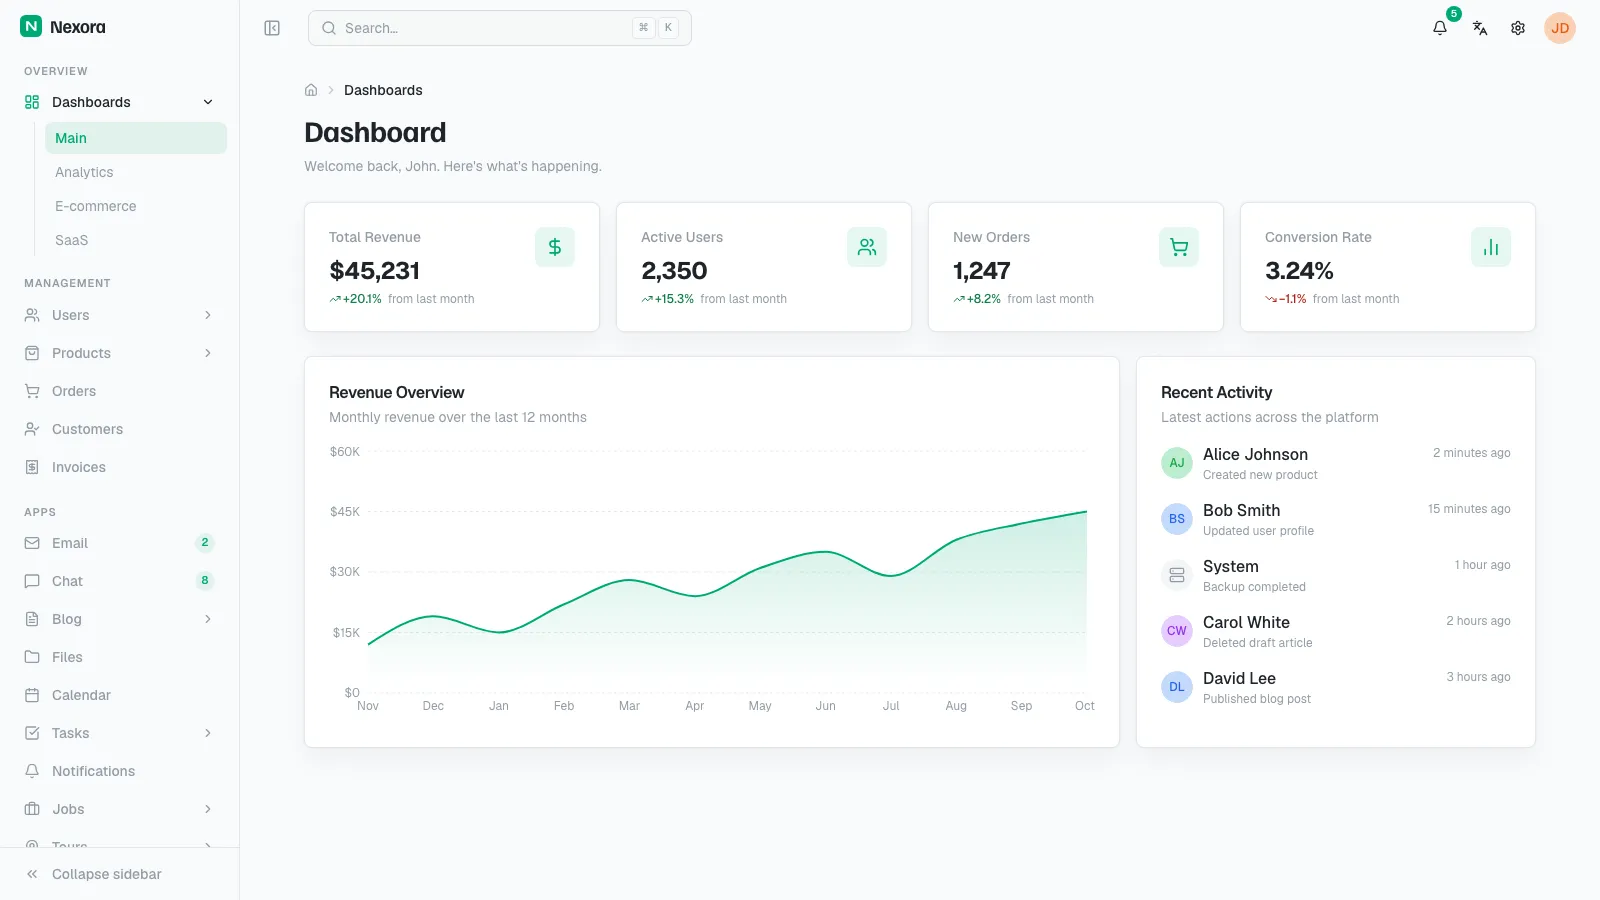Click the "Revenue Overview" heading
Image resolution: width=1600 pixels, height=900 pixels.
tap(397, 392)
